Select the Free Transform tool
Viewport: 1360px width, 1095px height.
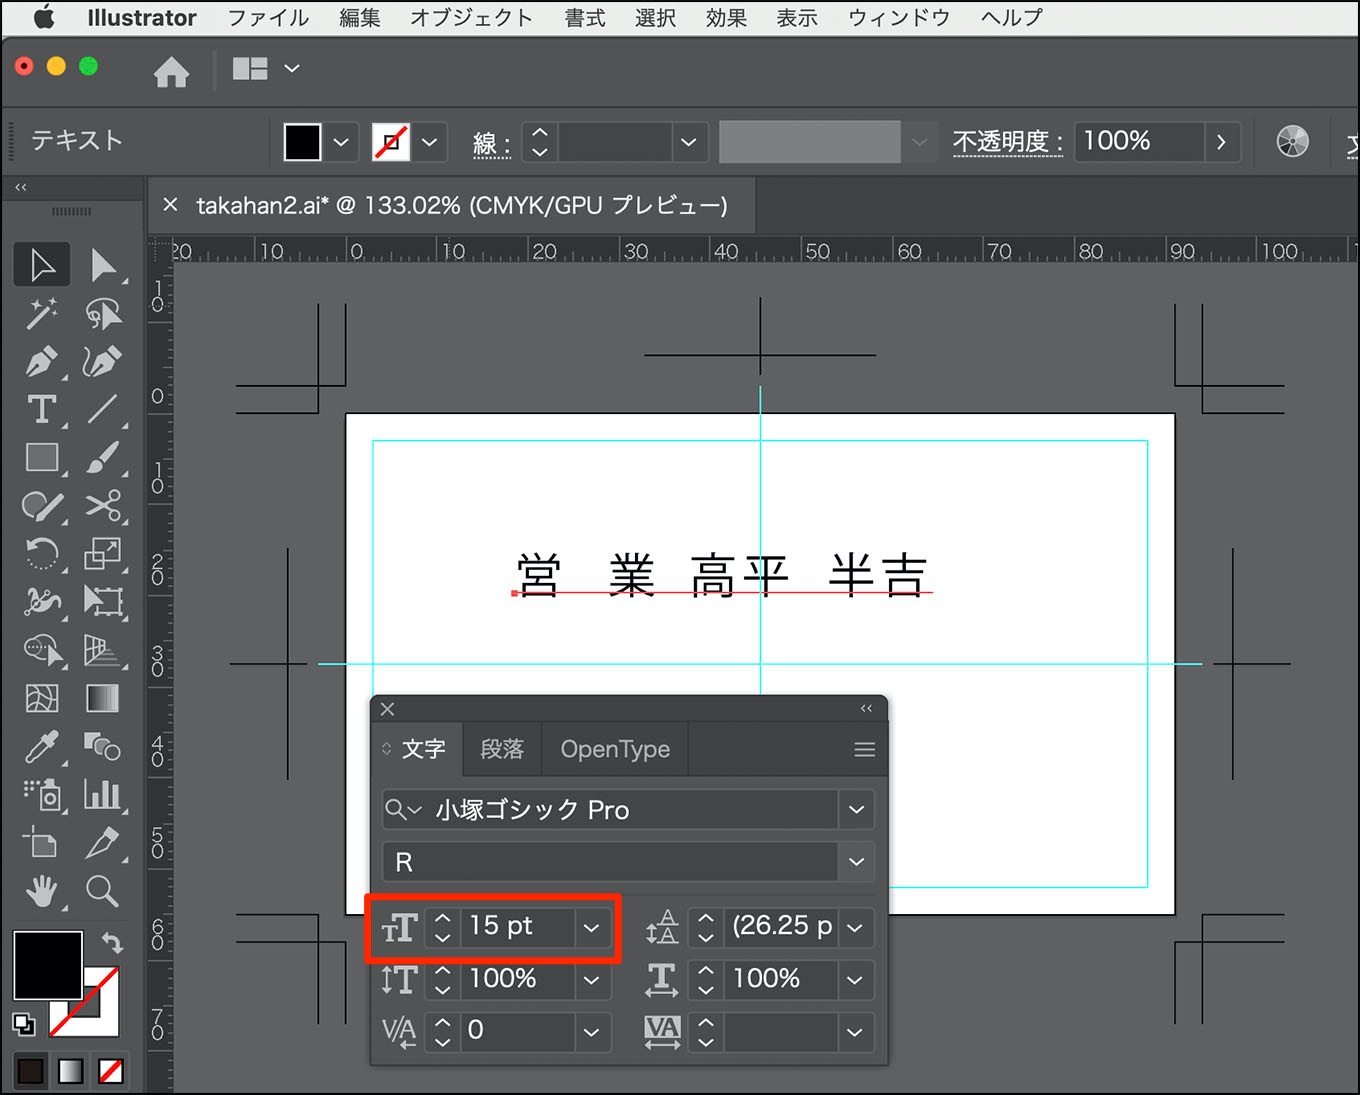pos(104,601)
